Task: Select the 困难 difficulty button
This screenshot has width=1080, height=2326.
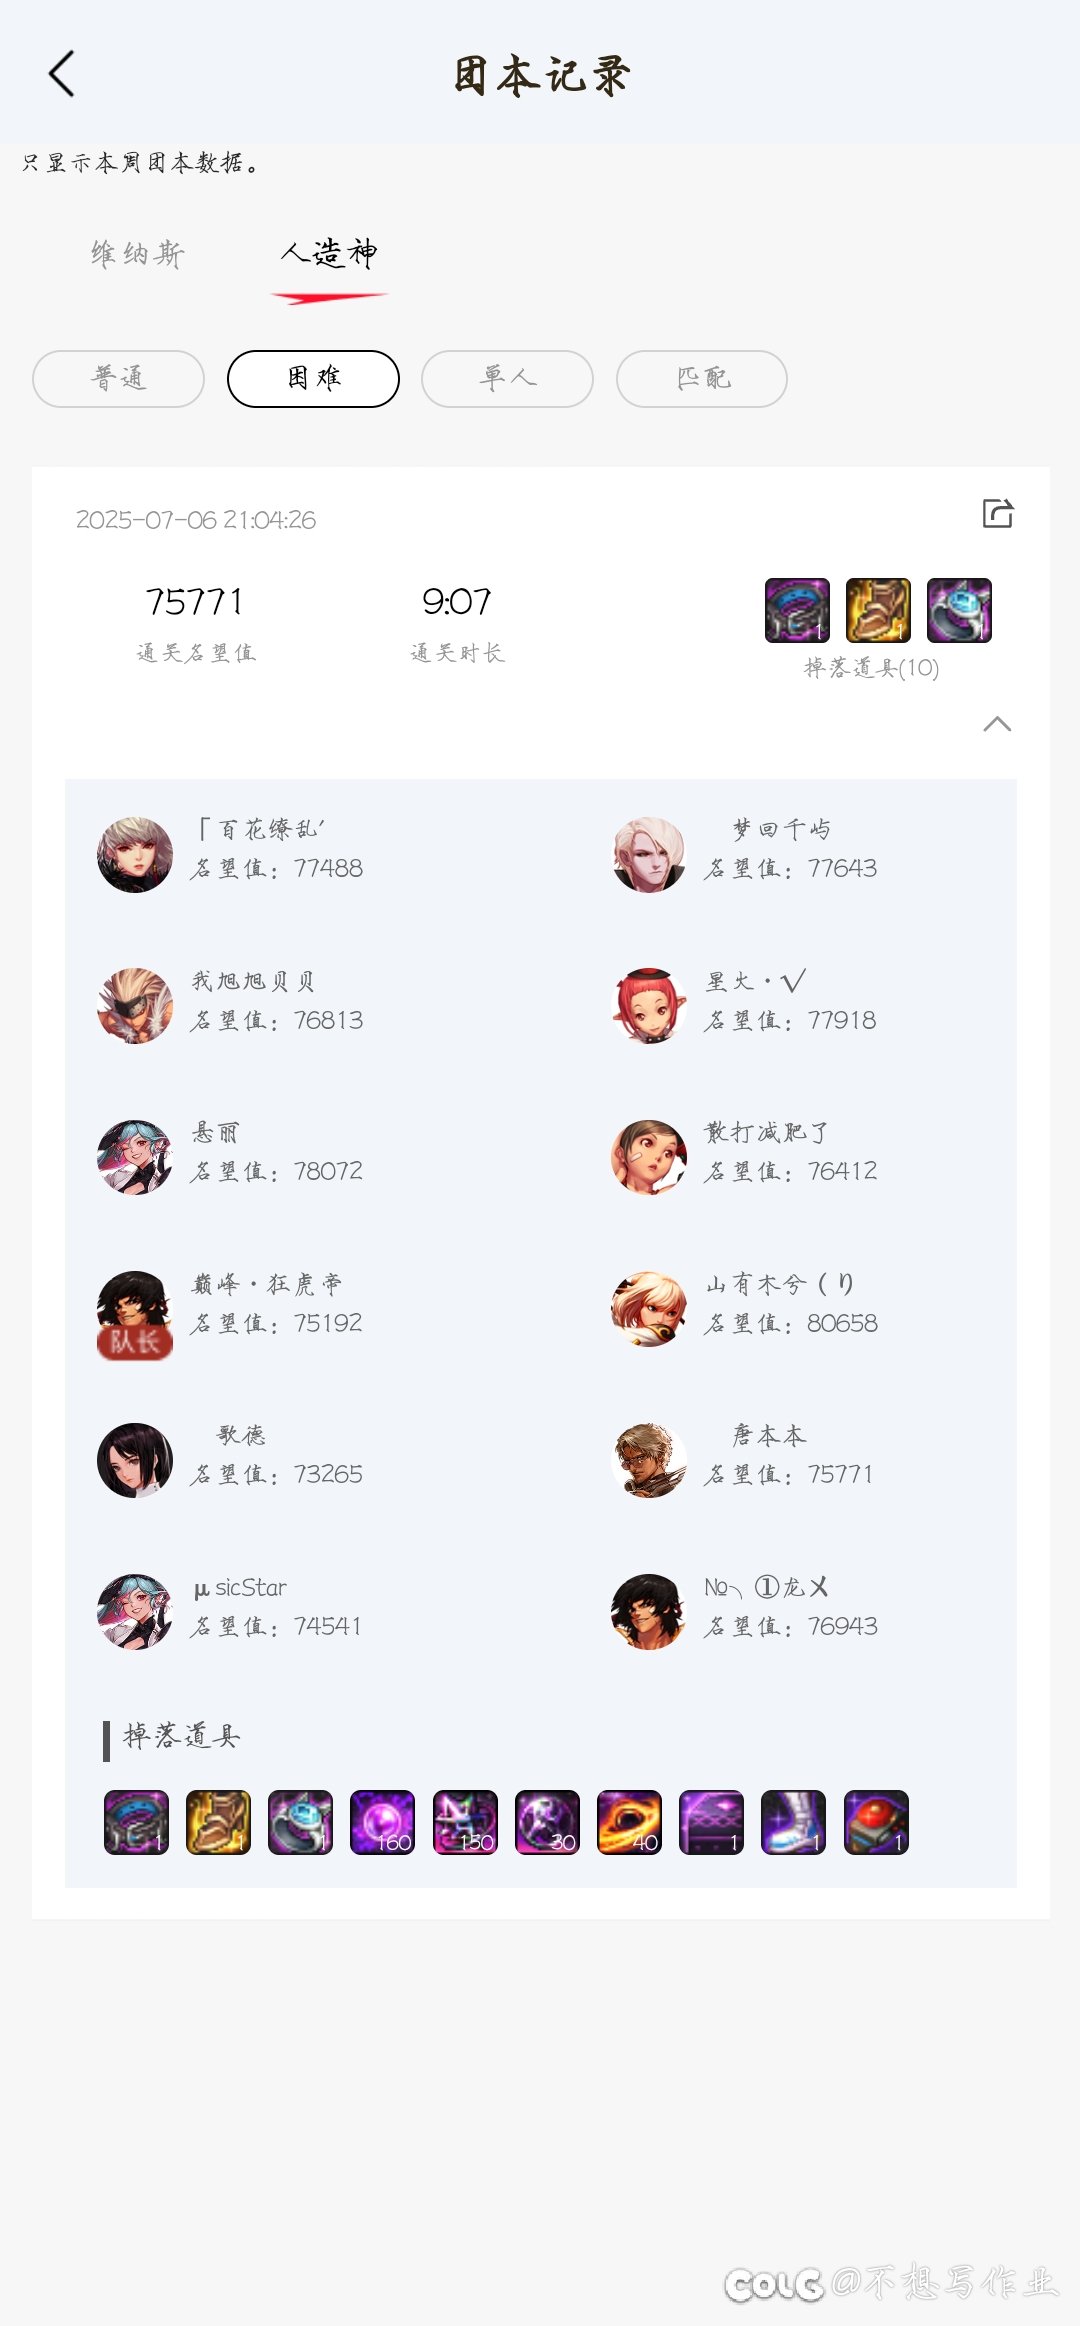Action: (313, 379)
